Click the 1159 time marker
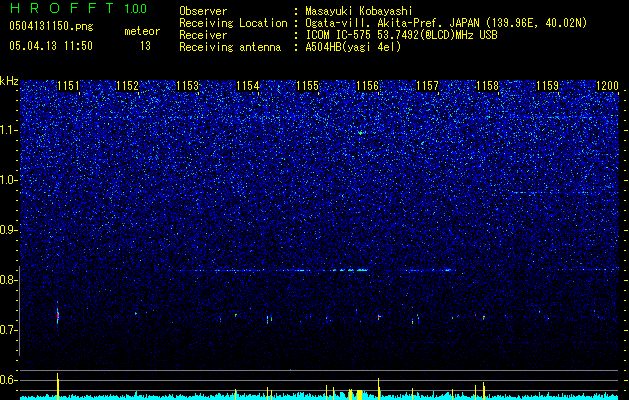This screenshot has height=400, width=629. (x=548, y=86)
